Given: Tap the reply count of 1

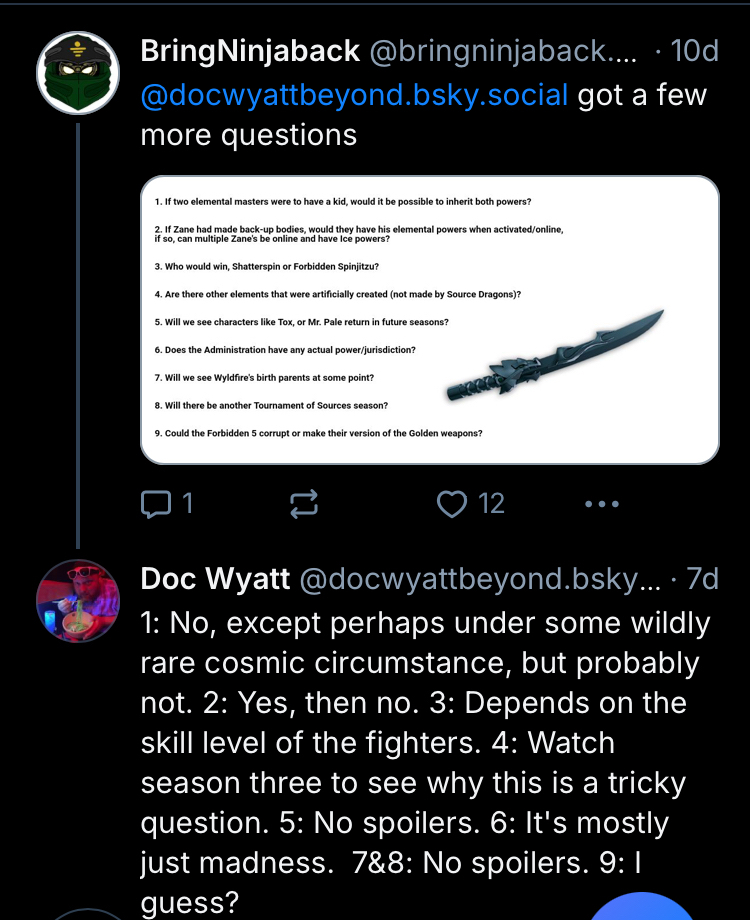Looking at the screenshot, I should [186, 504].
